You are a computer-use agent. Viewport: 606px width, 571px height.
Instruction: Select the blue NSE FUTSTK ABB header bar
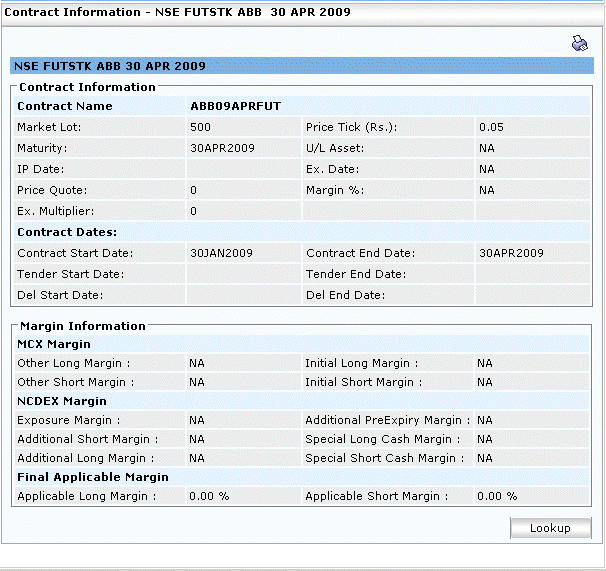coord(300,66)
